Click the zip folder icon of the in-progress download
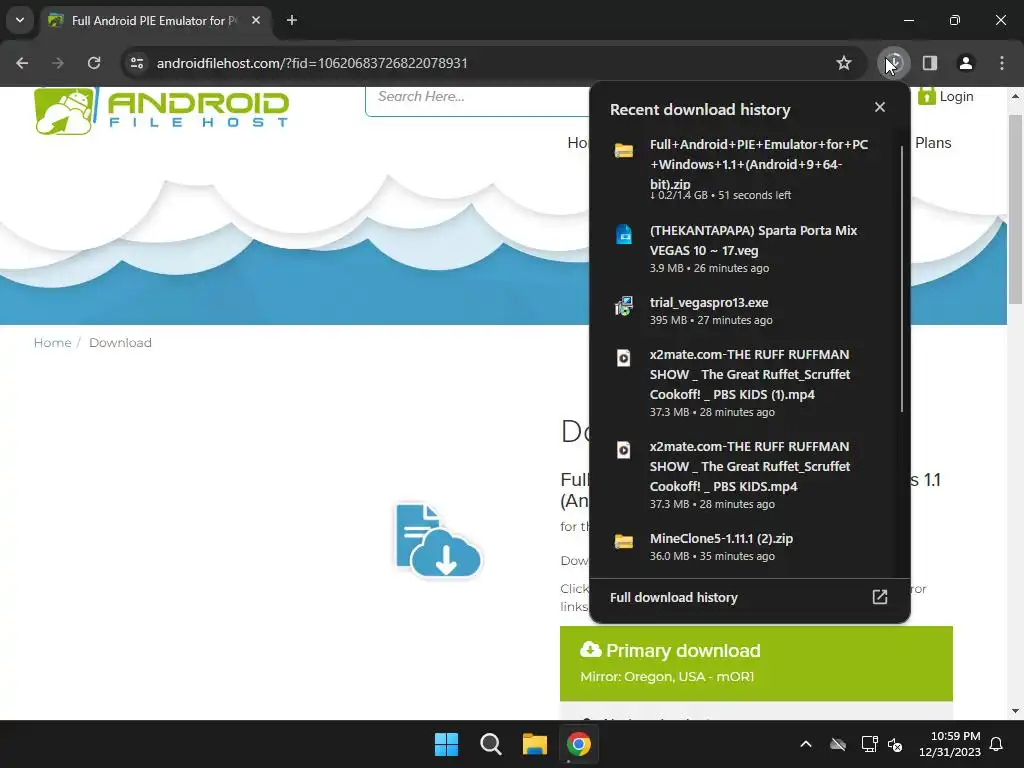1024x768 pixels. point(624,151)
